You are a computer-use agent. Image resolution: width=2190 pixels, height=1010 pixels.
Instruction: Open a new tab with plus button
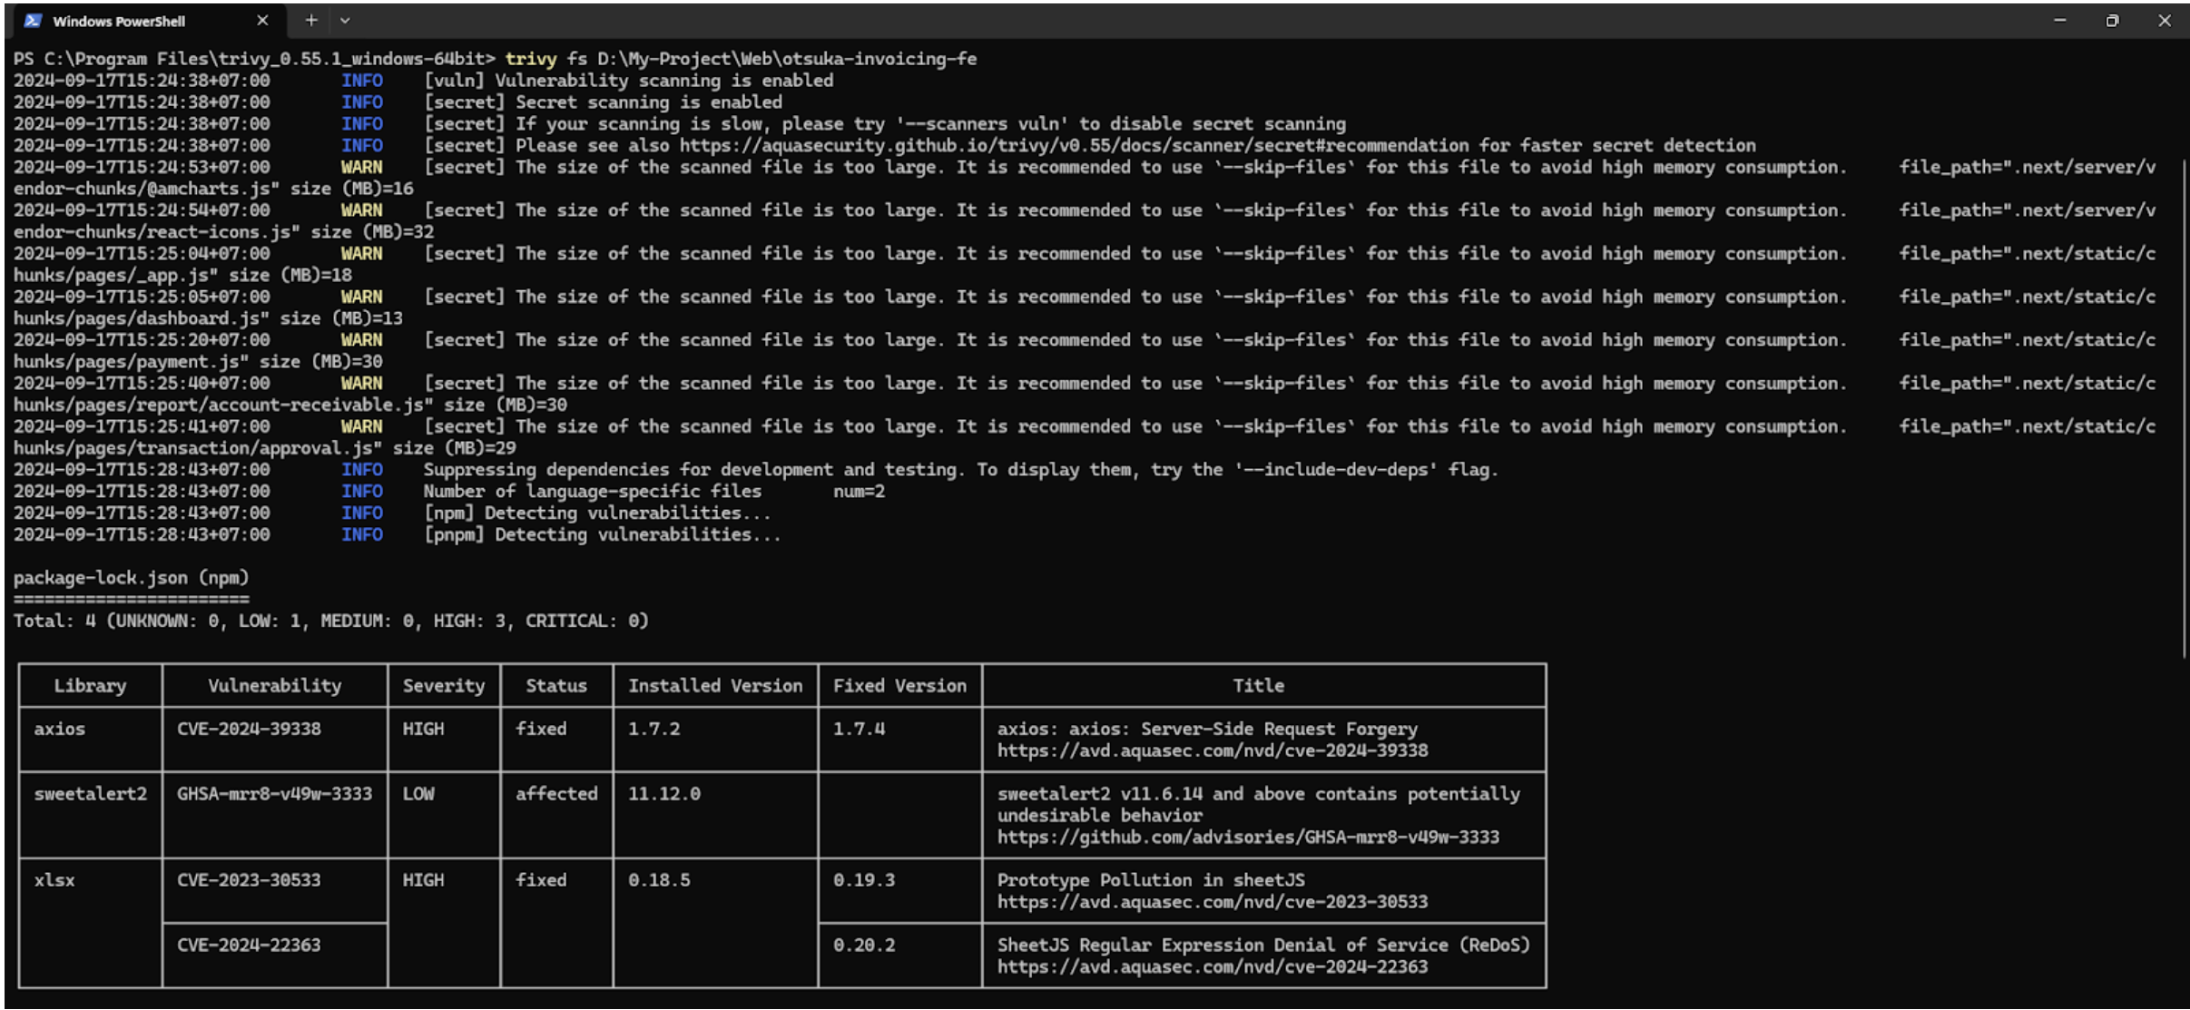tap(311, 20)
